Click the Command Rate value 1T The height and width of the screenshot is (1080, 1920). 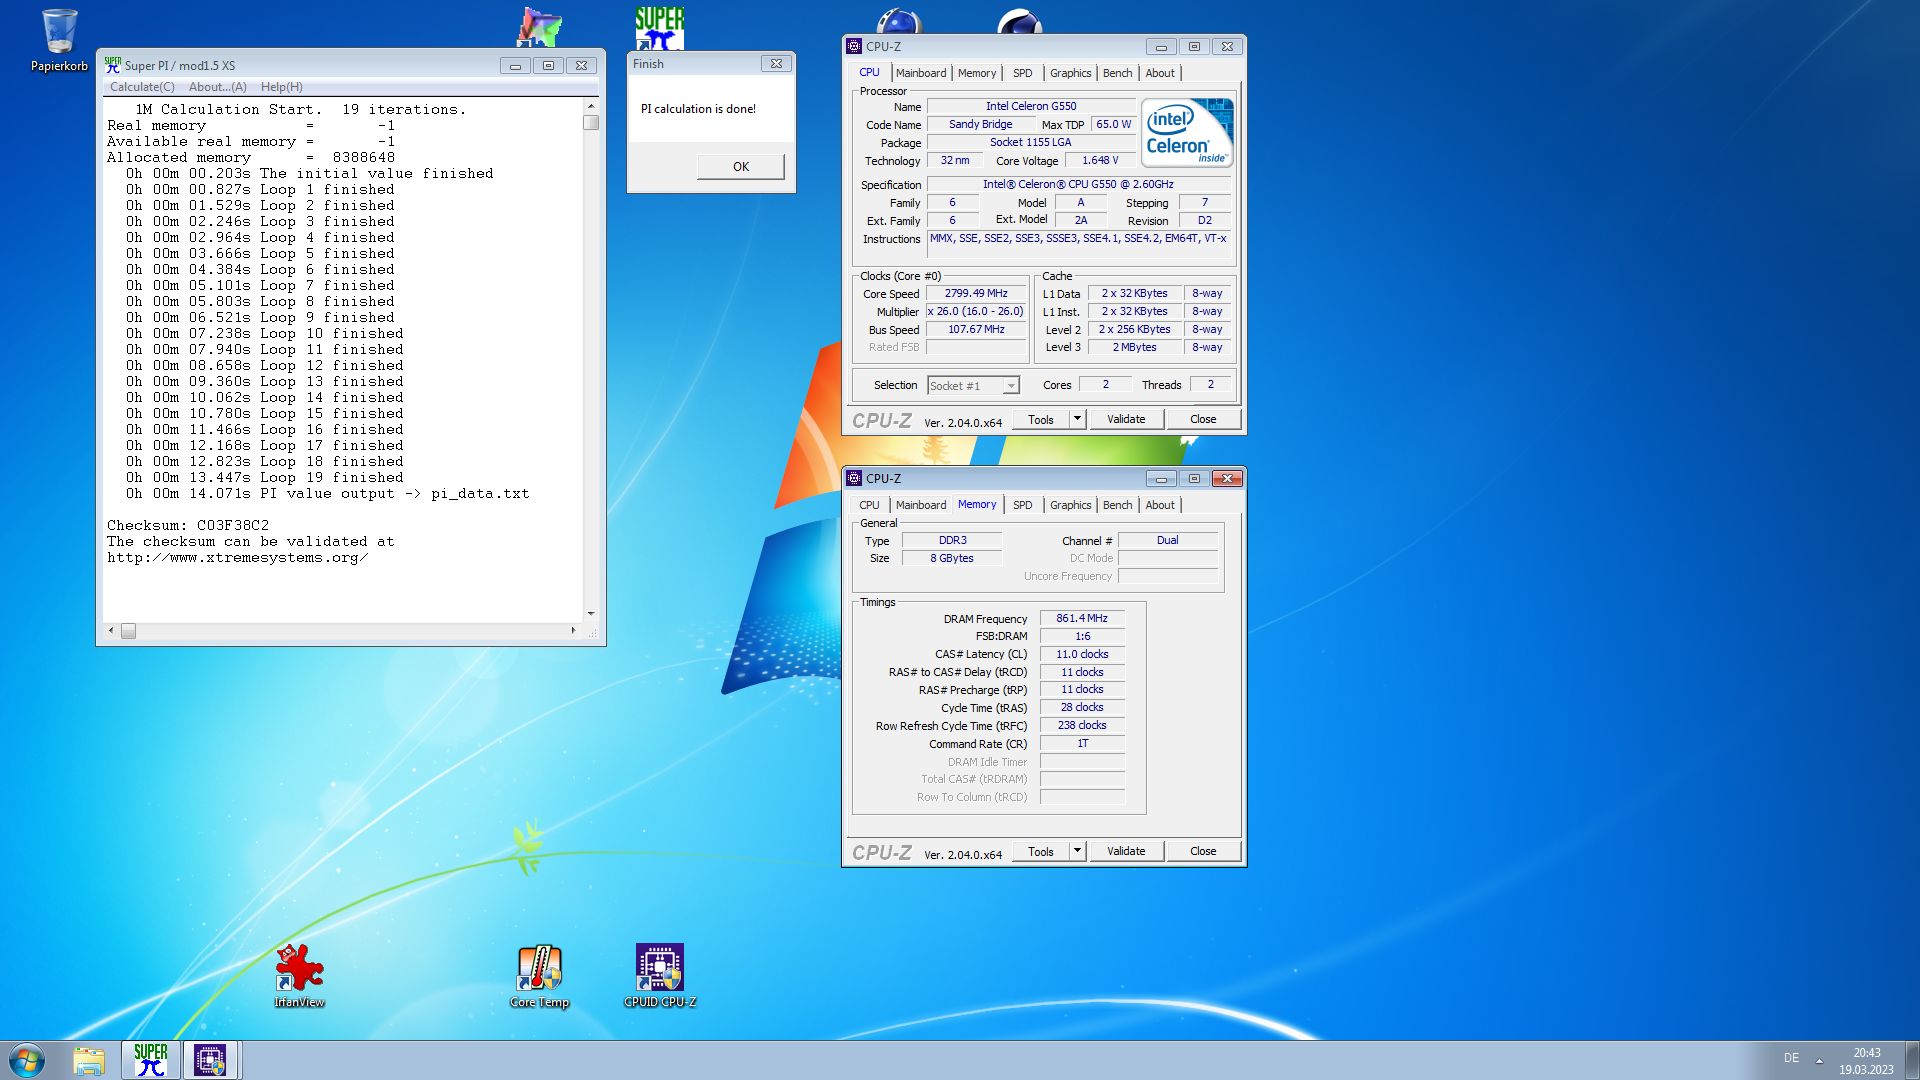pos(1082,743)
